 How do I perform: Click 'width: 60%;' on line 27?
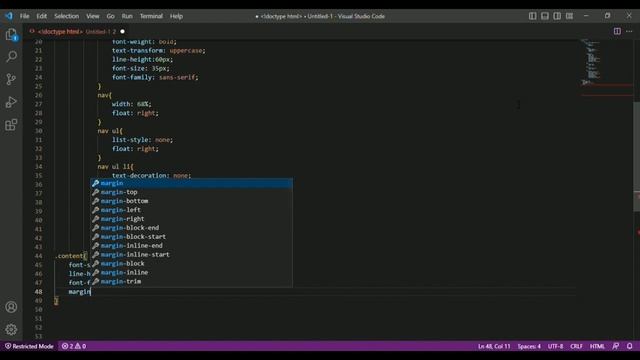pos(131,104)
